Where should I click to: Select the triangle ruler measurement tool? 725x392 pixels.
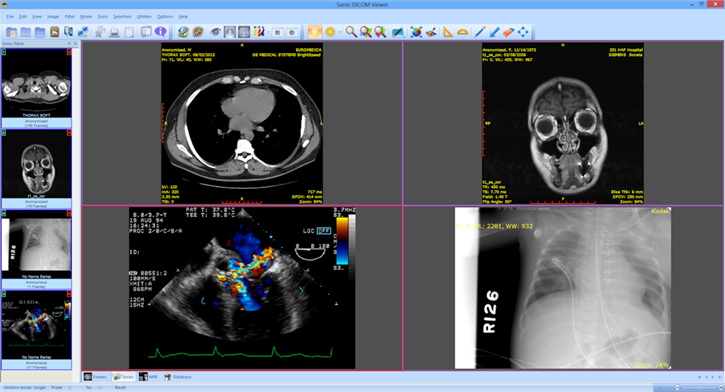click(448, 32)
